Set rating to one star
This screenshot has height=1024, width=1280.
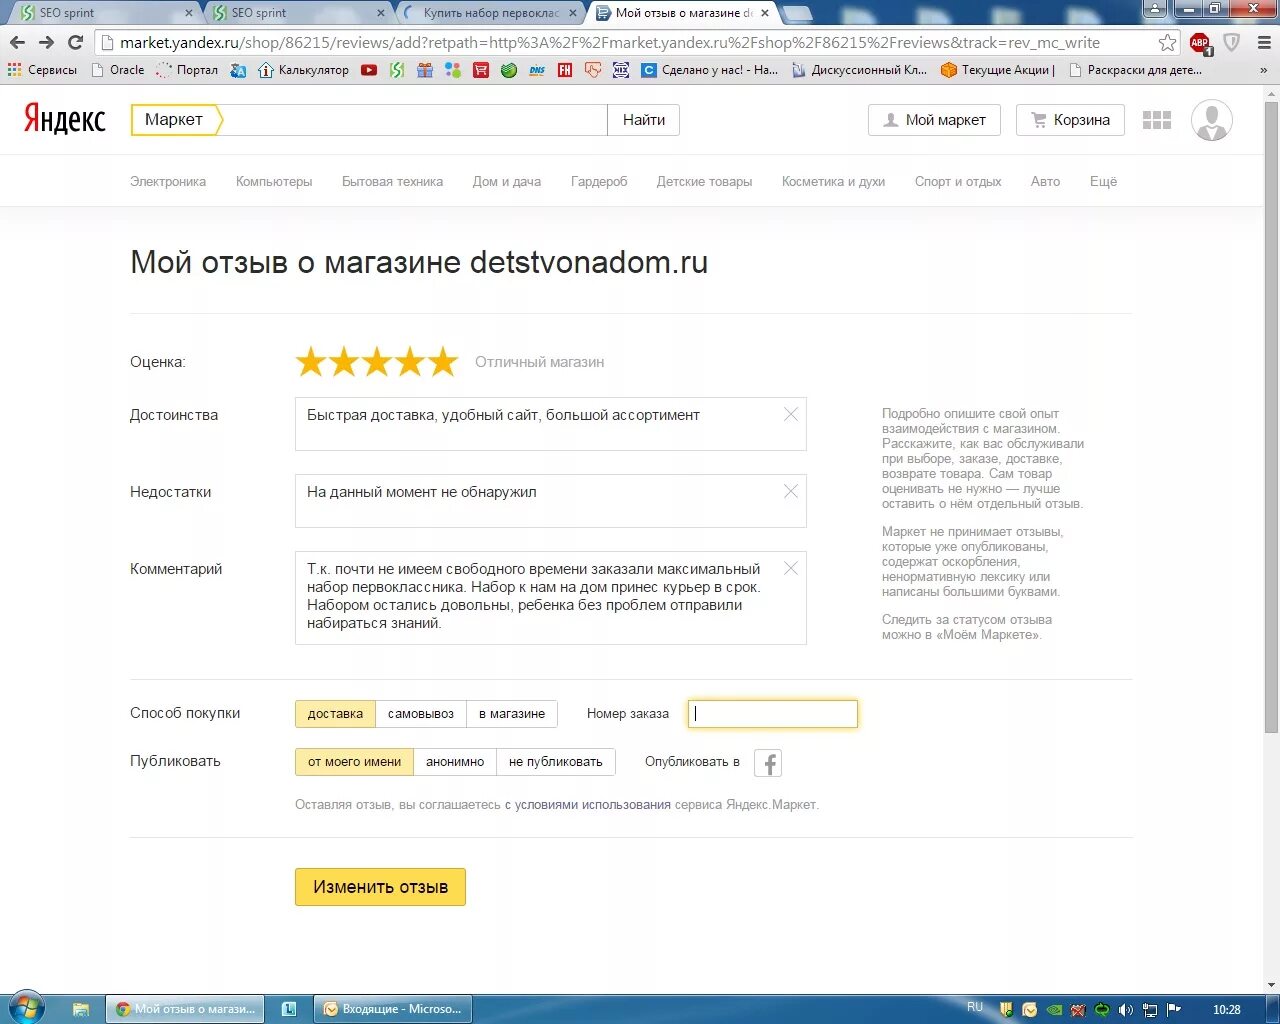point(311,362)
